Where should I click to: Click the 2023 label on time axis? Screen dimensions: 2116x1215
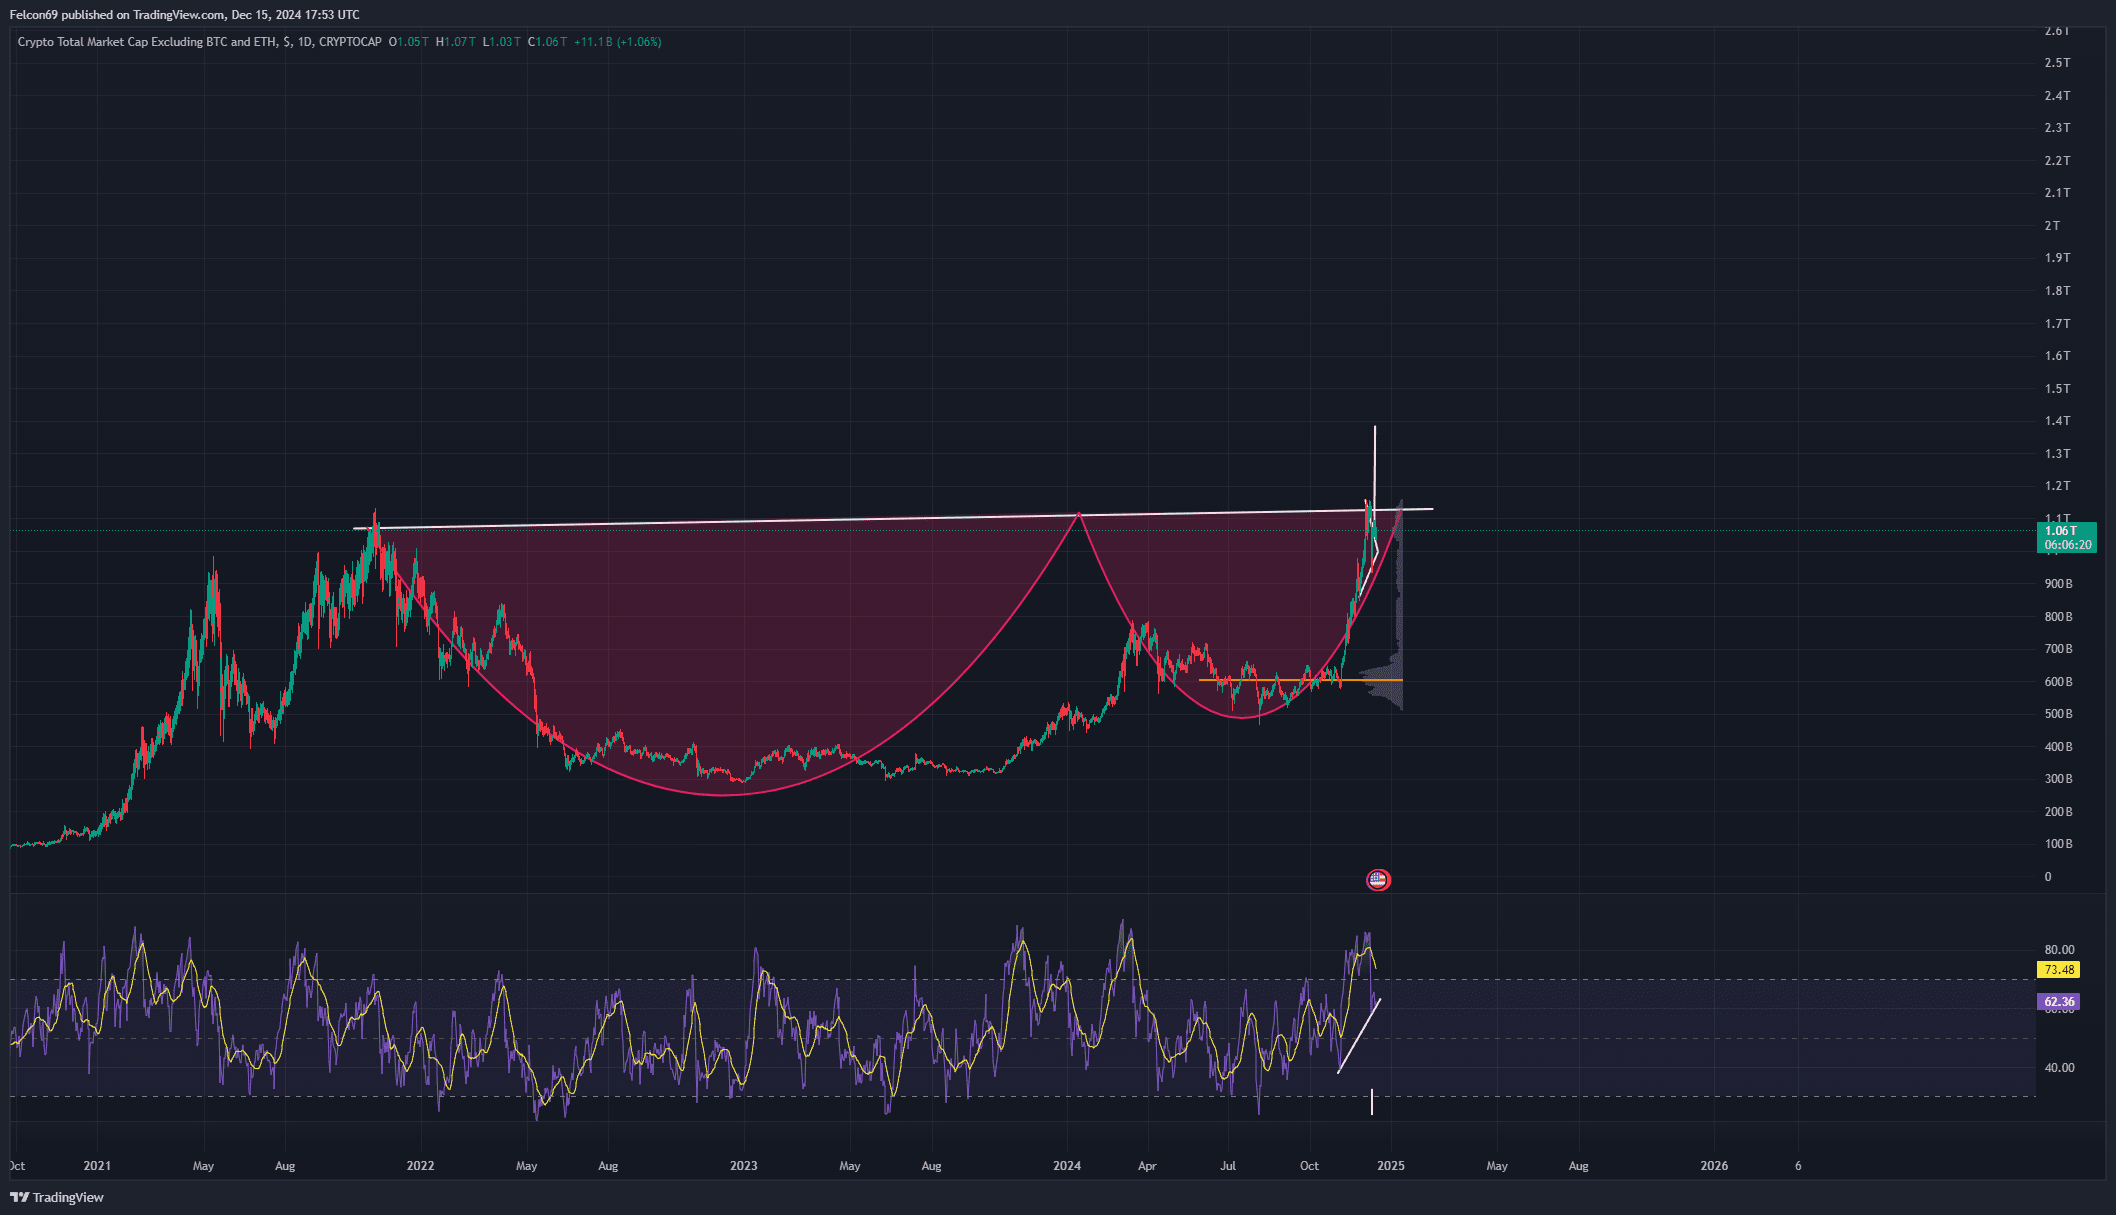pyautogui.click(x=744, y=1166)
